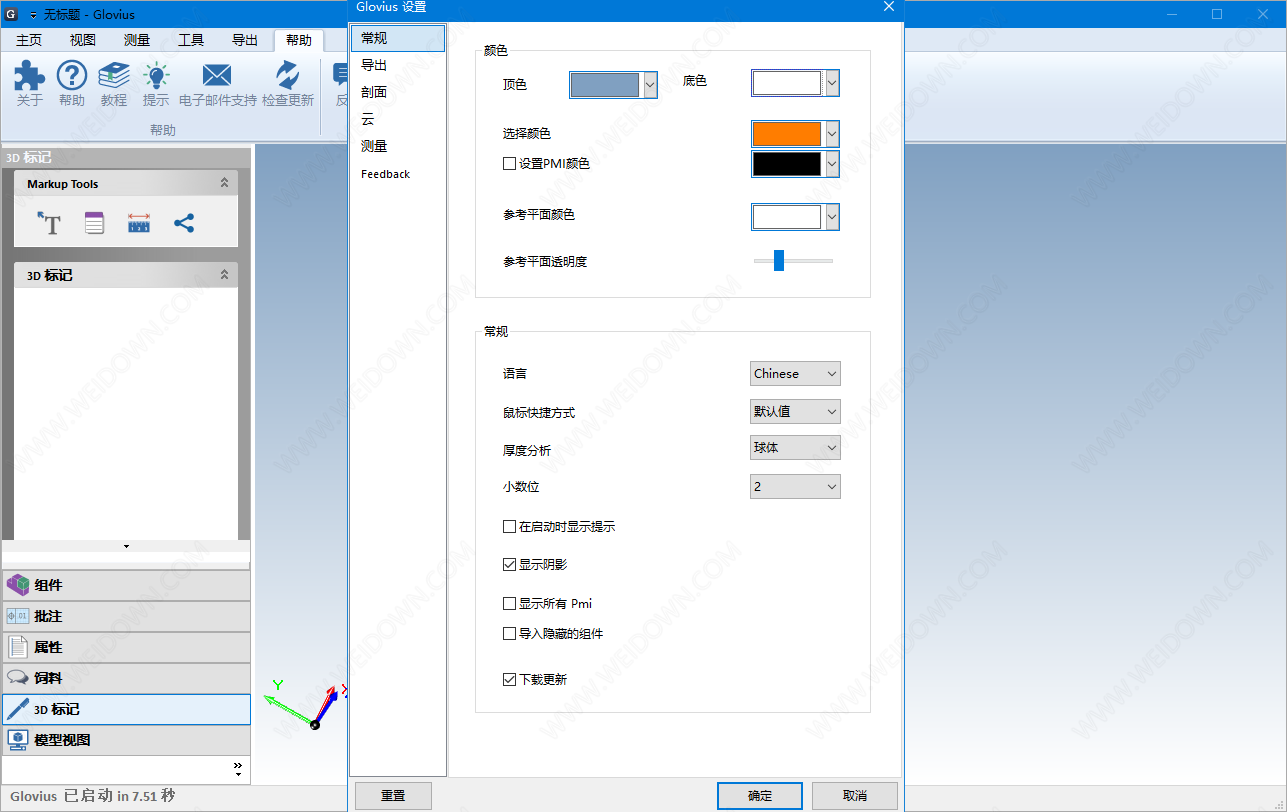
Task: Expand more panels chevron at sidebar bottom
Action: [238, 768]
